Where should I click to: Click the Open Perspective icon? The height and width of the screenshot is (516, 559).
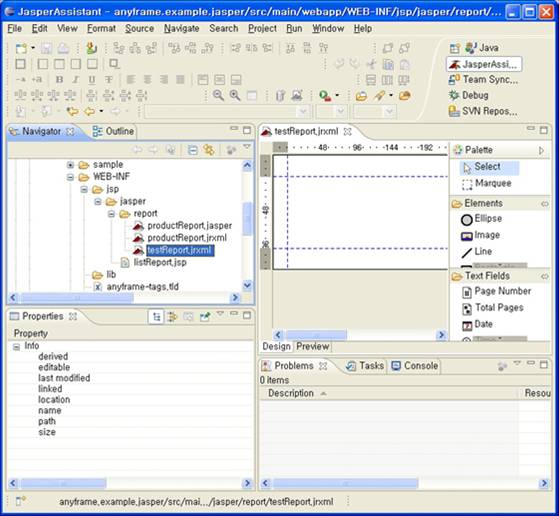click(455, 48)
